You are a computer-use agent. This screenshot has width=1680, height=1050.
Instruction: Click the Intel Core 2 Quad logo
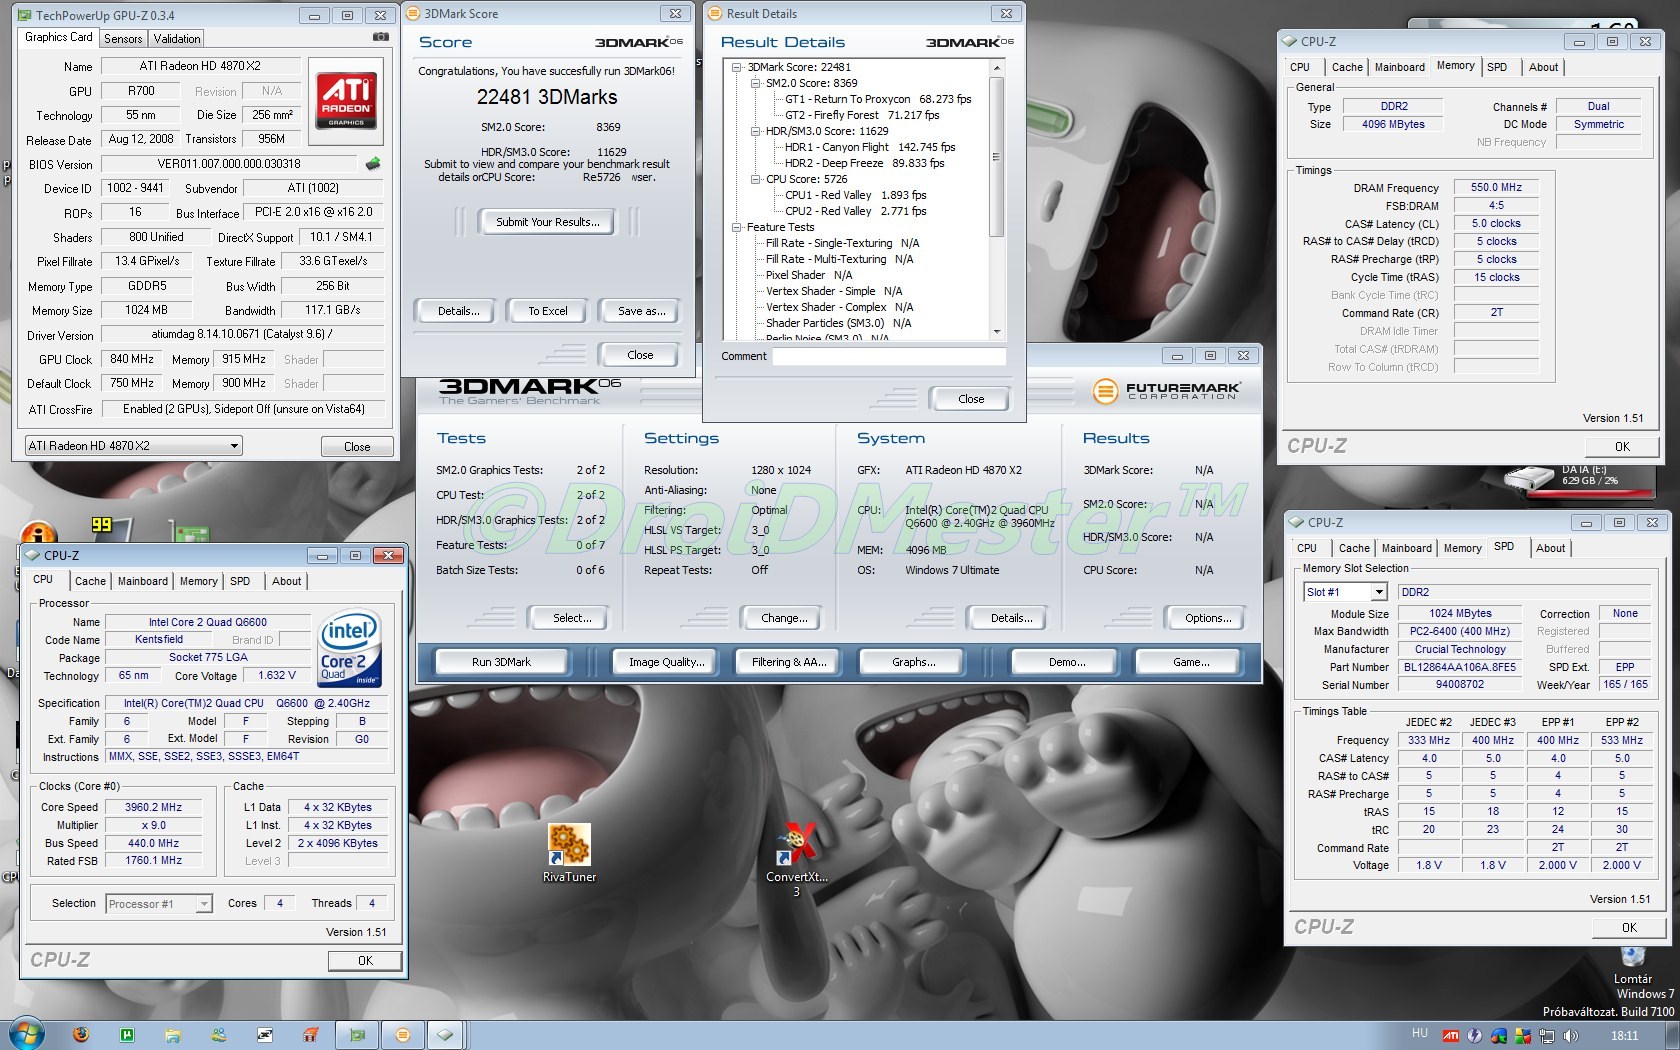pos(349,648)
